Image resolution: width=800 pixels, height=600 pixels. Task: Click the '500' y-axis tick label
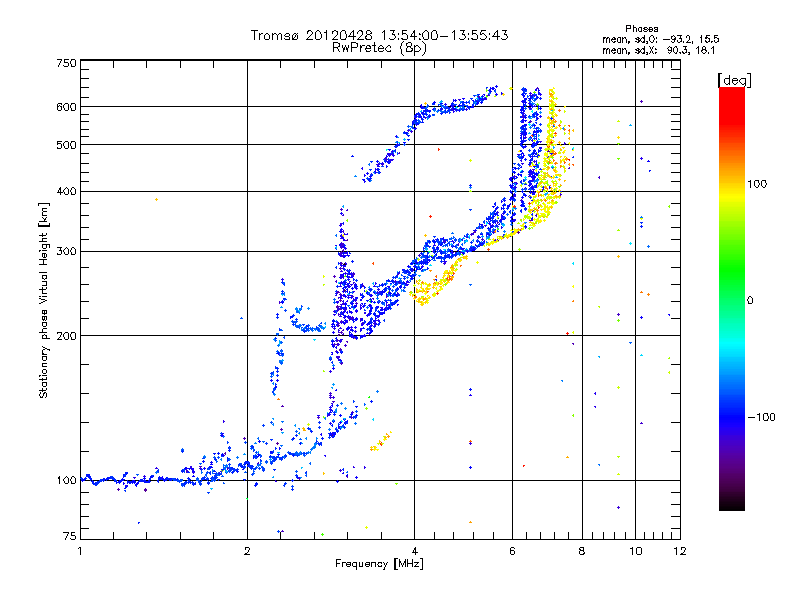67,145
